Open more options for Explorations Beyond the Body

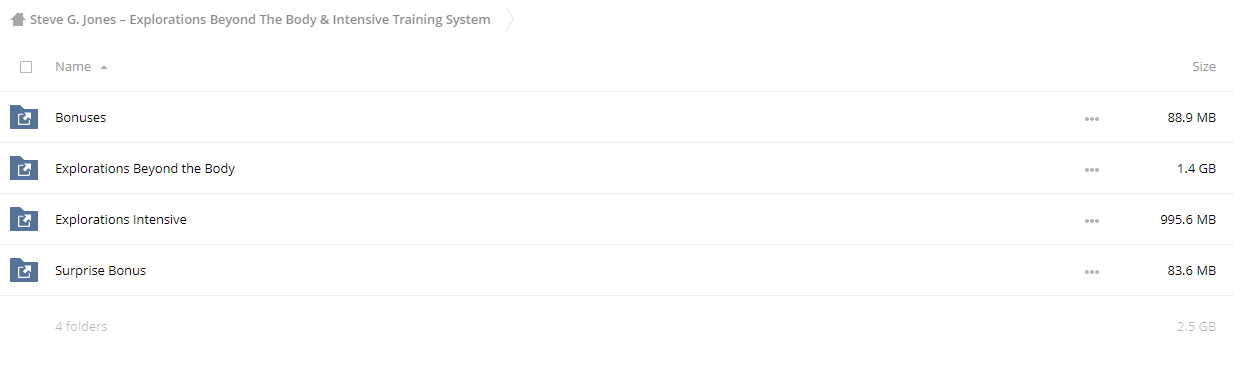point(1091,170)
